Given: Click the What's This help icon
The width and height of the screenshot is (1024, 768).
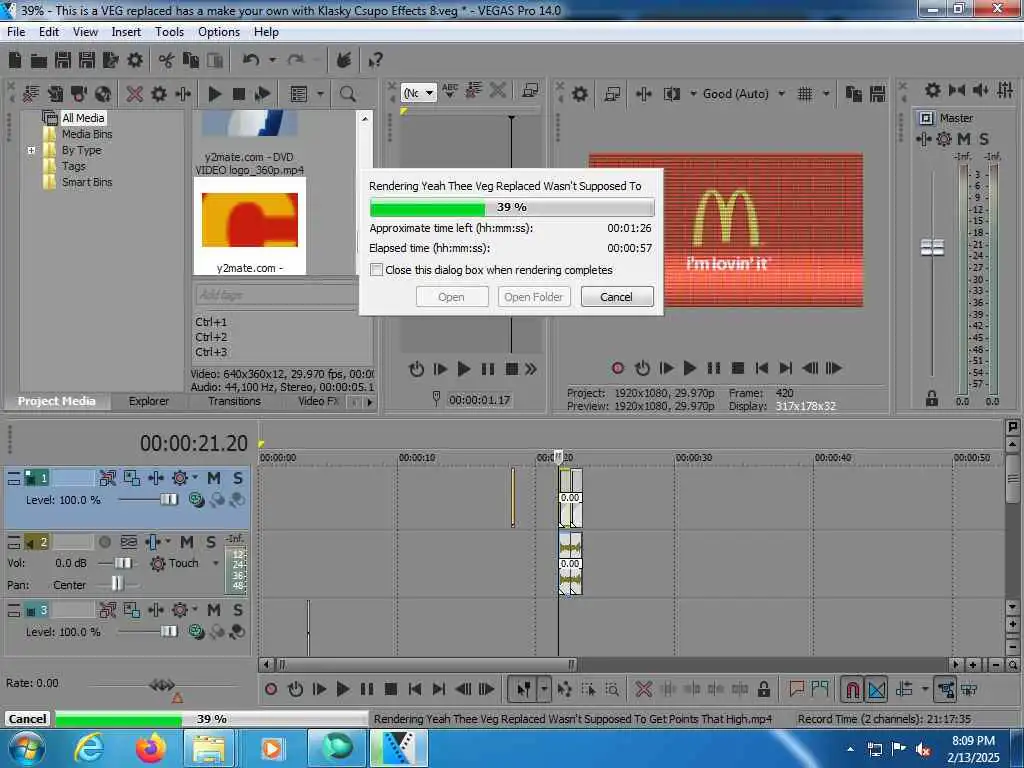Looking at the screenshot, I should [x=375, y=61].
